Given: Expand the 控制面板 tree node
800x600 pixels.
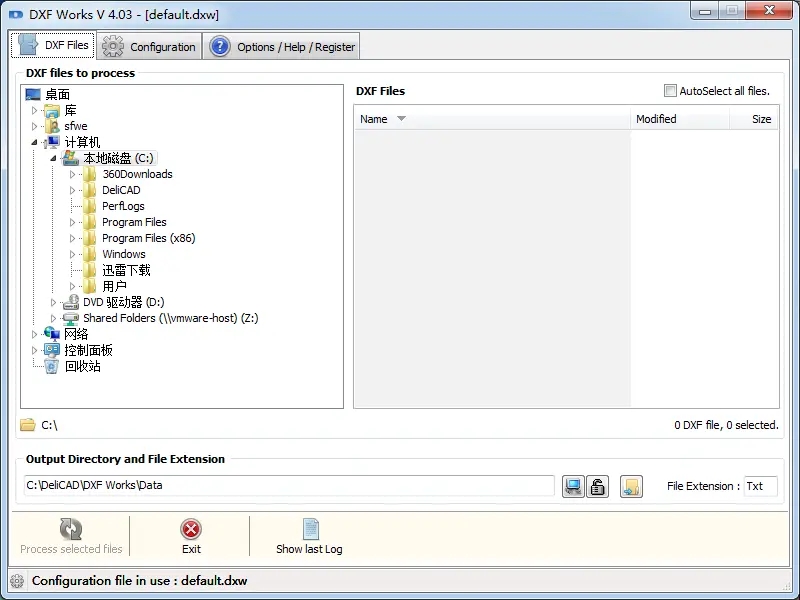Looking at the screenshot, I should (34, 351).
